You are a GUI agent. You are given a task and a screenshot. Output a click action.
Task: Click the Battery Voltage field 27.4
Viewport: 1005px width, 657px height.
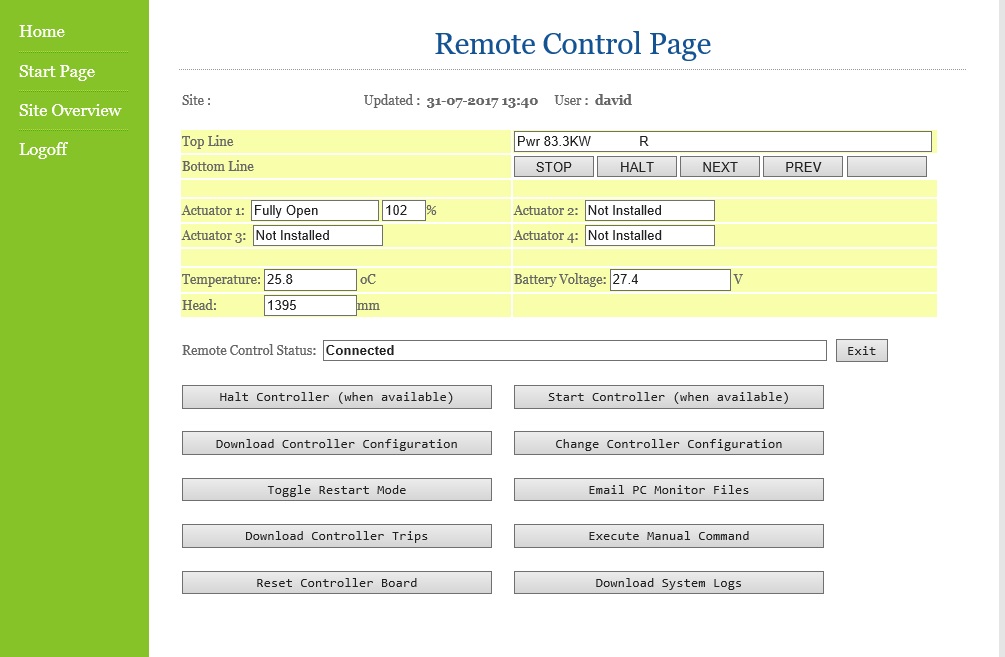tap(670, 279)
